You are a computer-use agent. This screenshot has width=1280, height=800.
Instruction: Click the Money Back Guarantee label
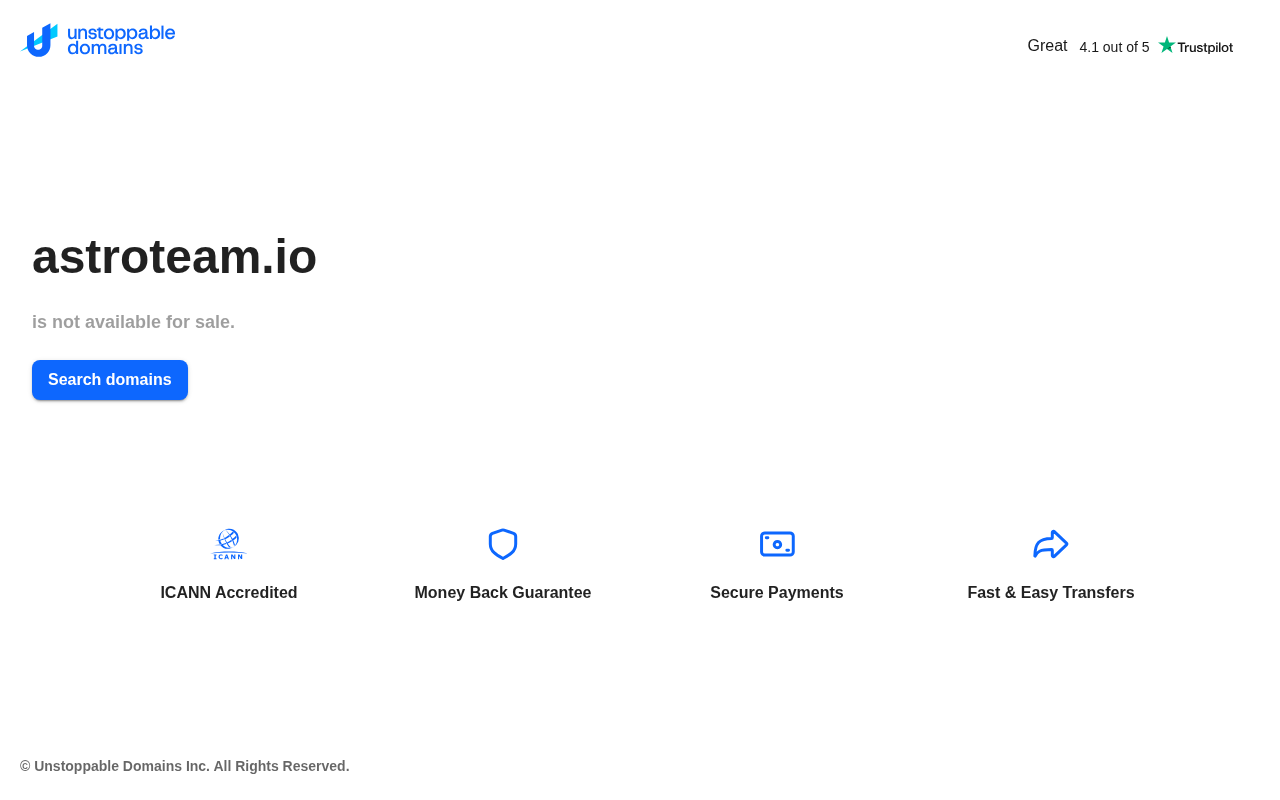(503, 593)
